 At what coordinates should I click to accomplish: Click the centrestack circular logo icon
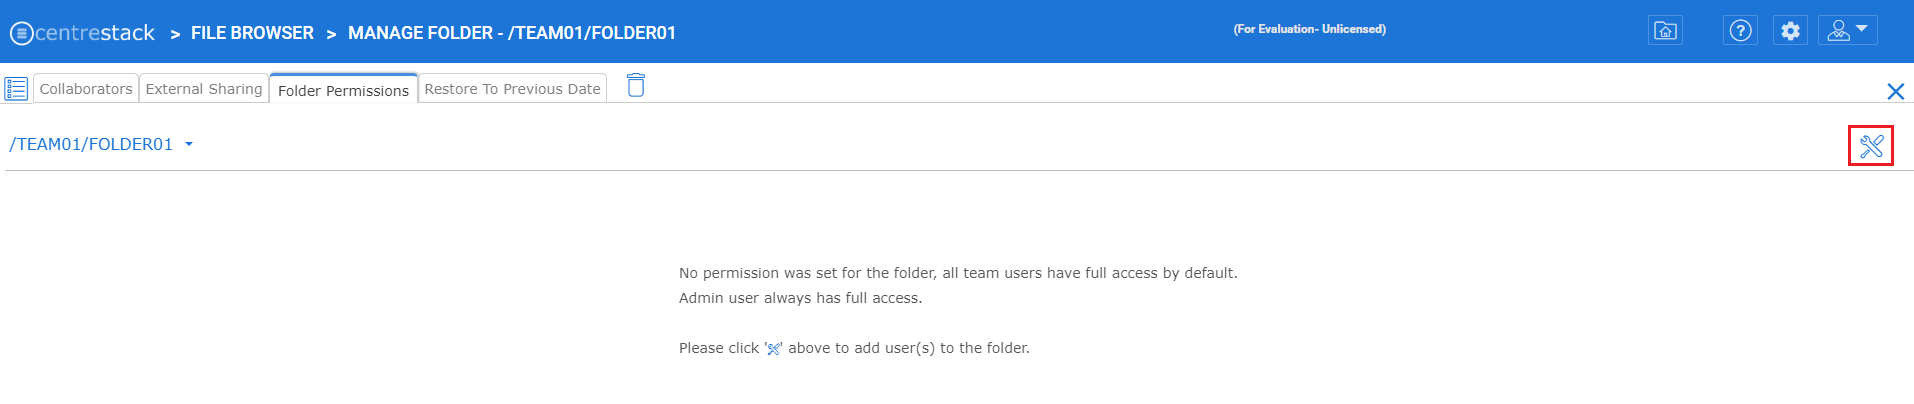click(x=21, y=33)
